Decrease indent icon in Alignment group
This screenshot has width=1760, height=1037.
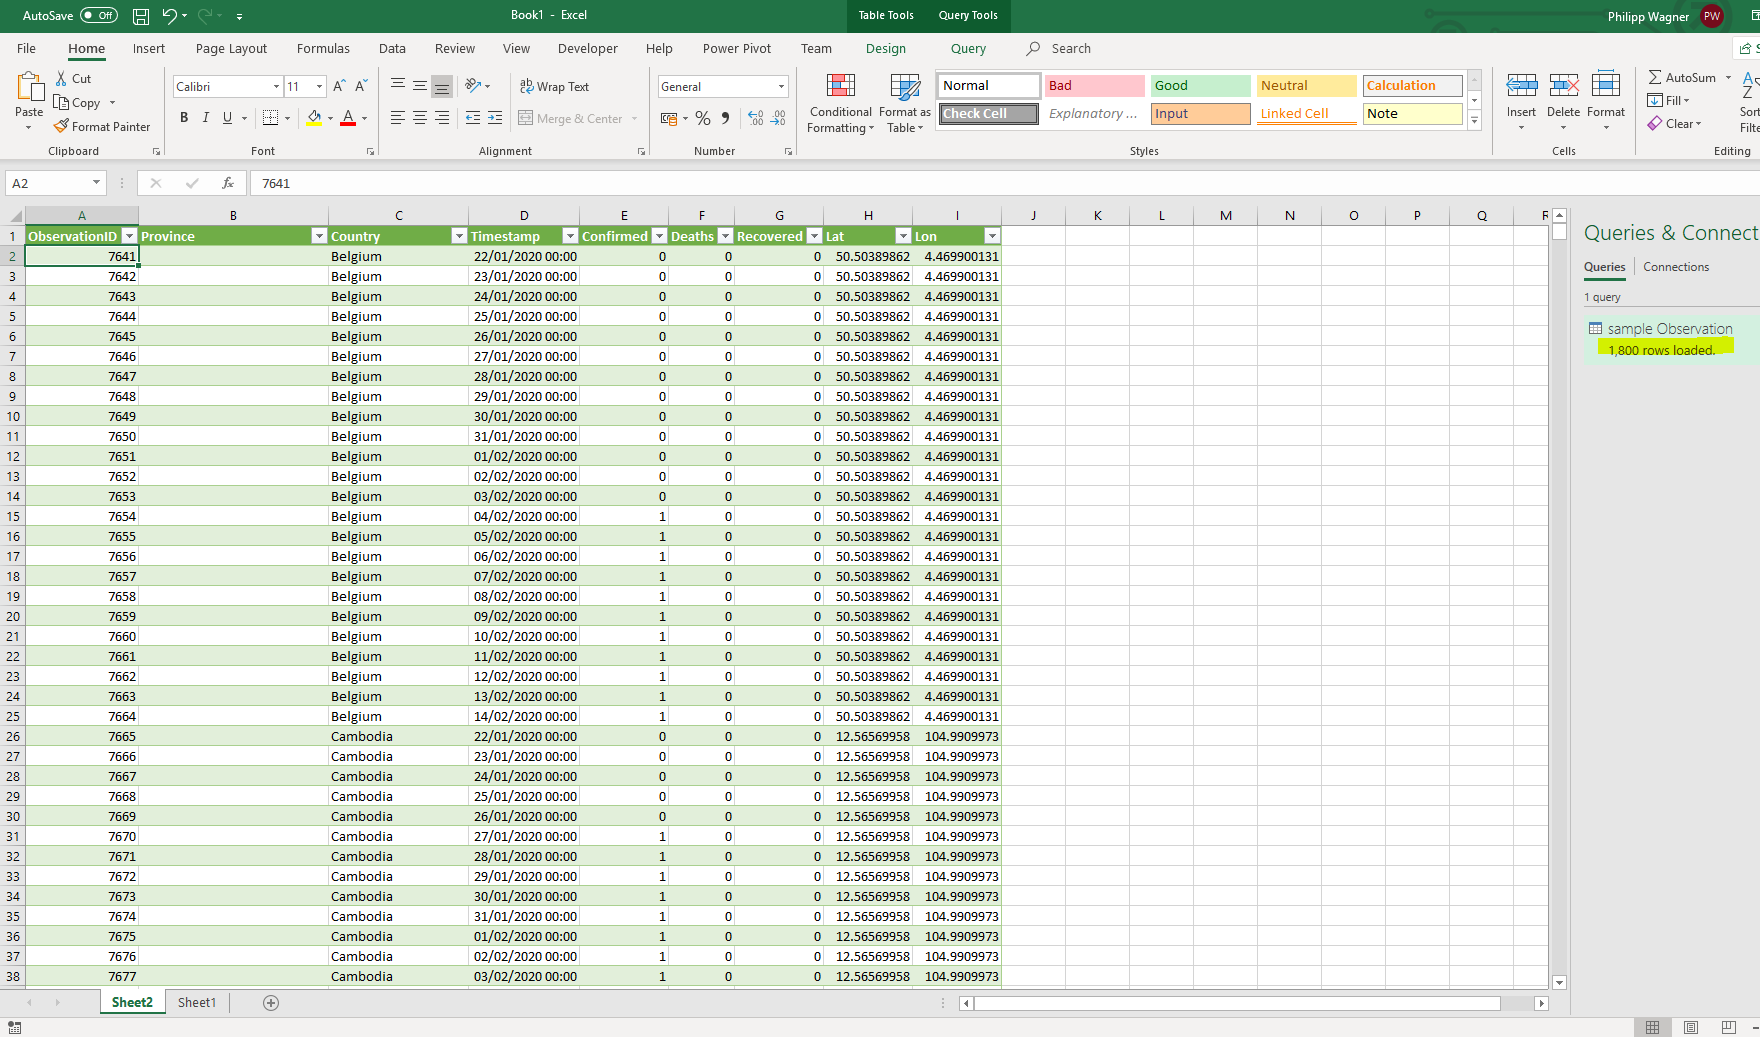click(473, 118)
